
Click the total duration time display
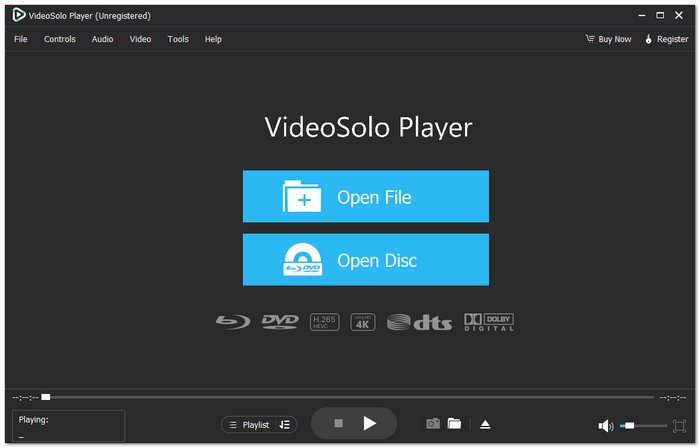pos(673,397)
